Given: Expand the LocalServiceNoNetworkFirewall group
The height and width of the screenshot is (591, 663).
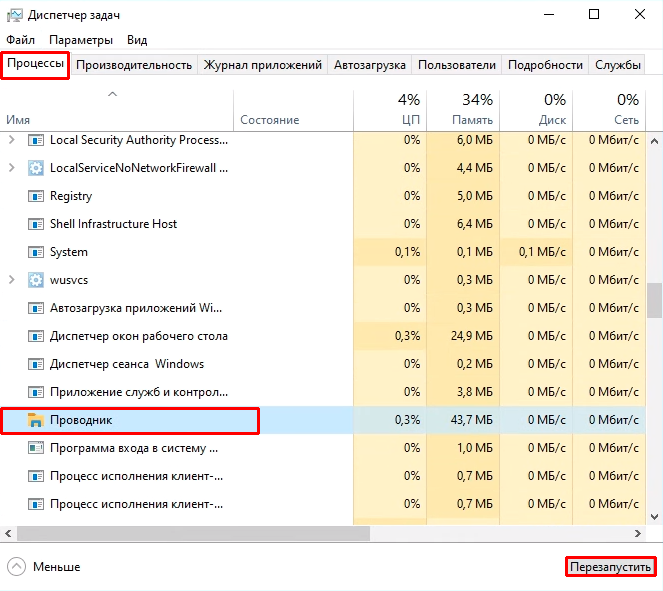Looking at the screenshot, I should pyautogui.click(x=12, y=168).
